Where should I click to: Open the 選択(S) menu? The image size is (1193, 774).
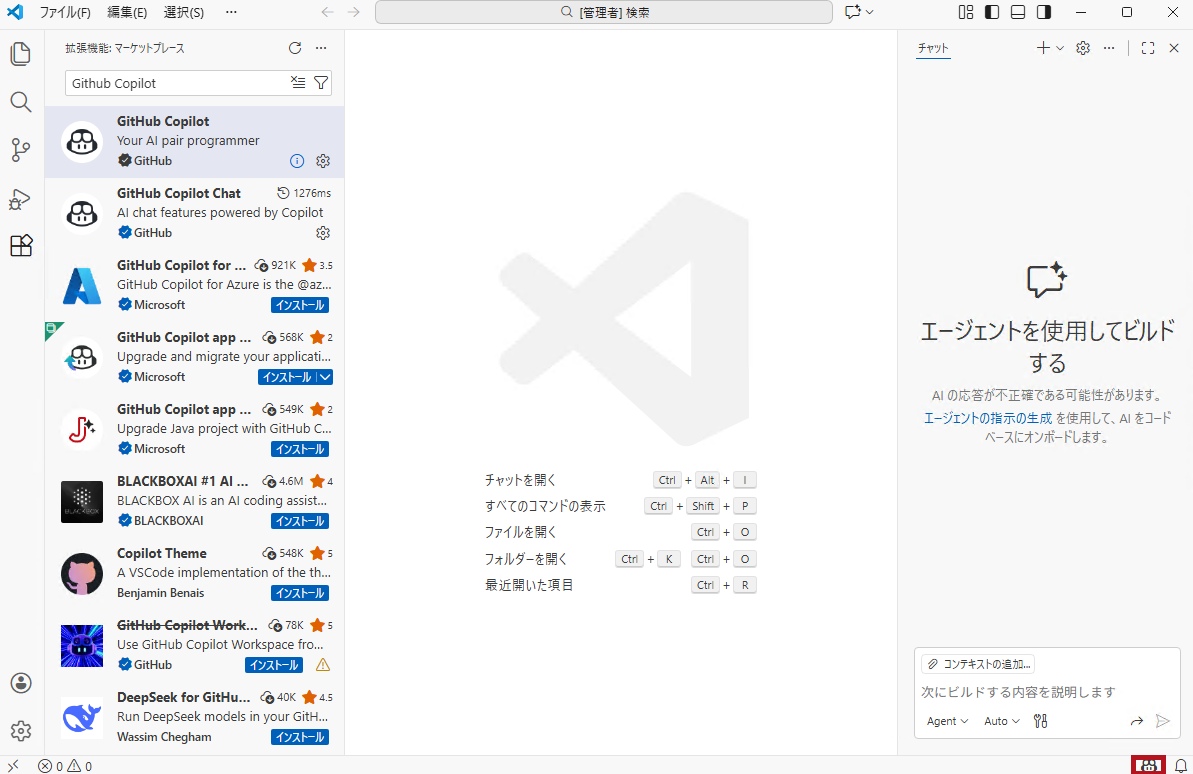[x=183, y=12]
